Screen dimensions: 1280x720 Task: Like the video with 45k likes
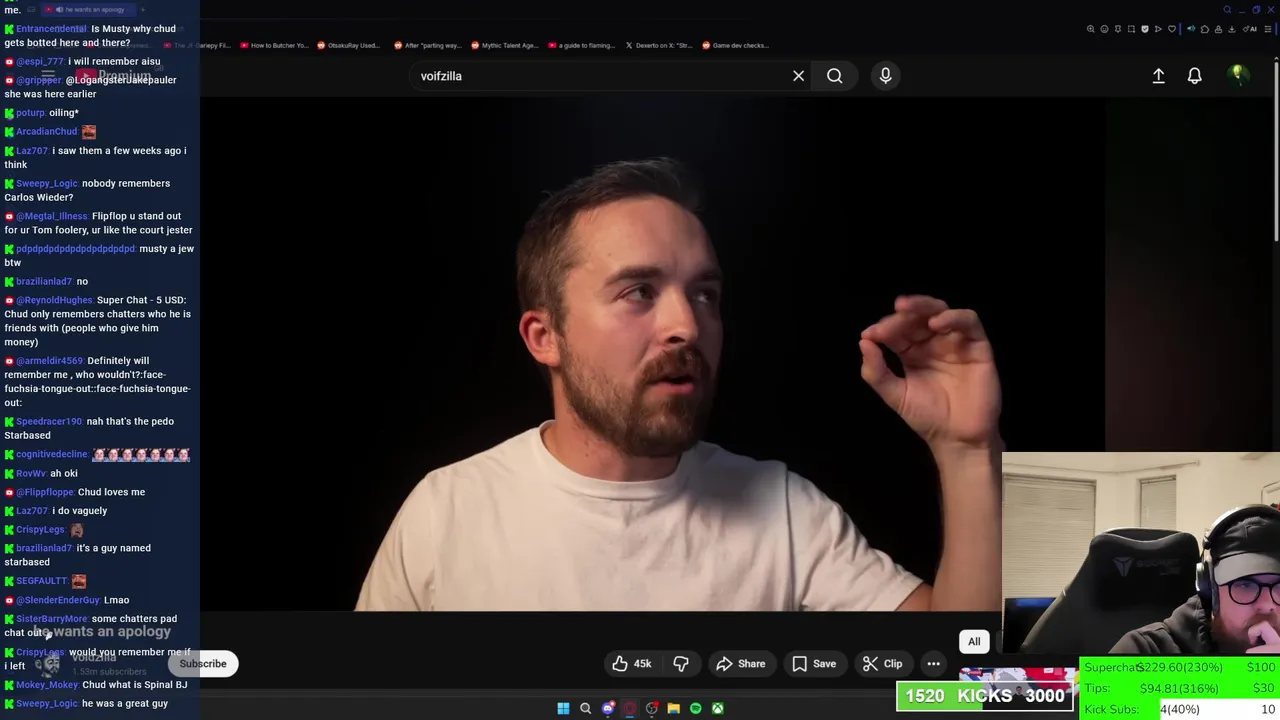tap(632, 663)
